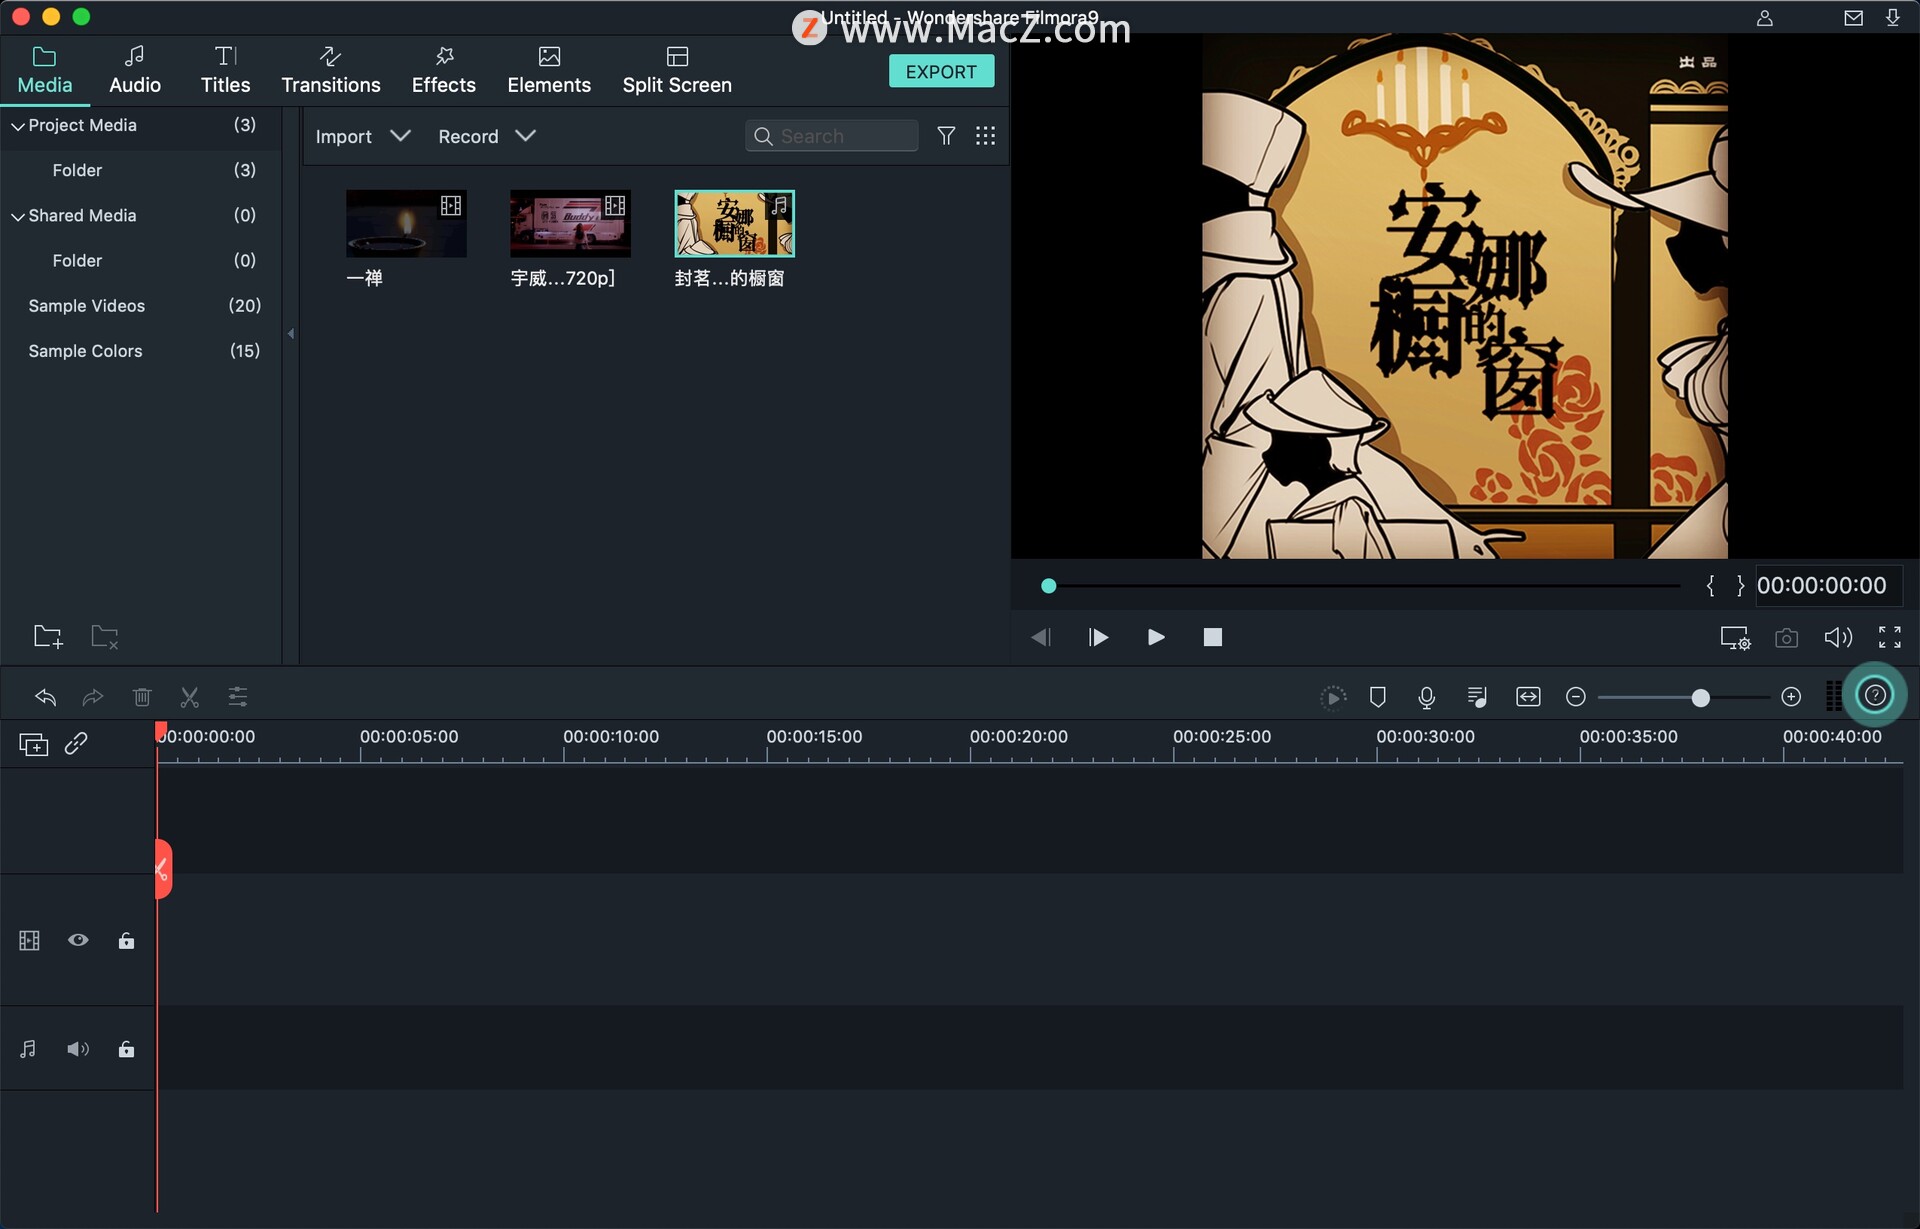Viewport: 1920px width, 1229px height.
Task: Open the help question mark button
Action: pyautogui.click(x=1875, y=695)
